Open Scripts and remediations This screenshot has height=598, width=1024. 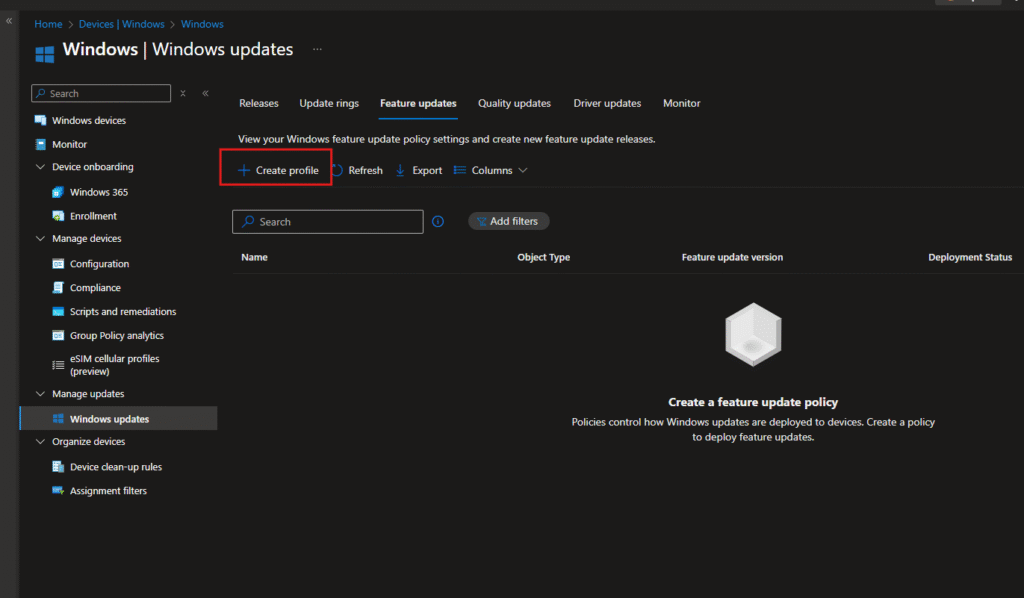[x=122, y=312]
